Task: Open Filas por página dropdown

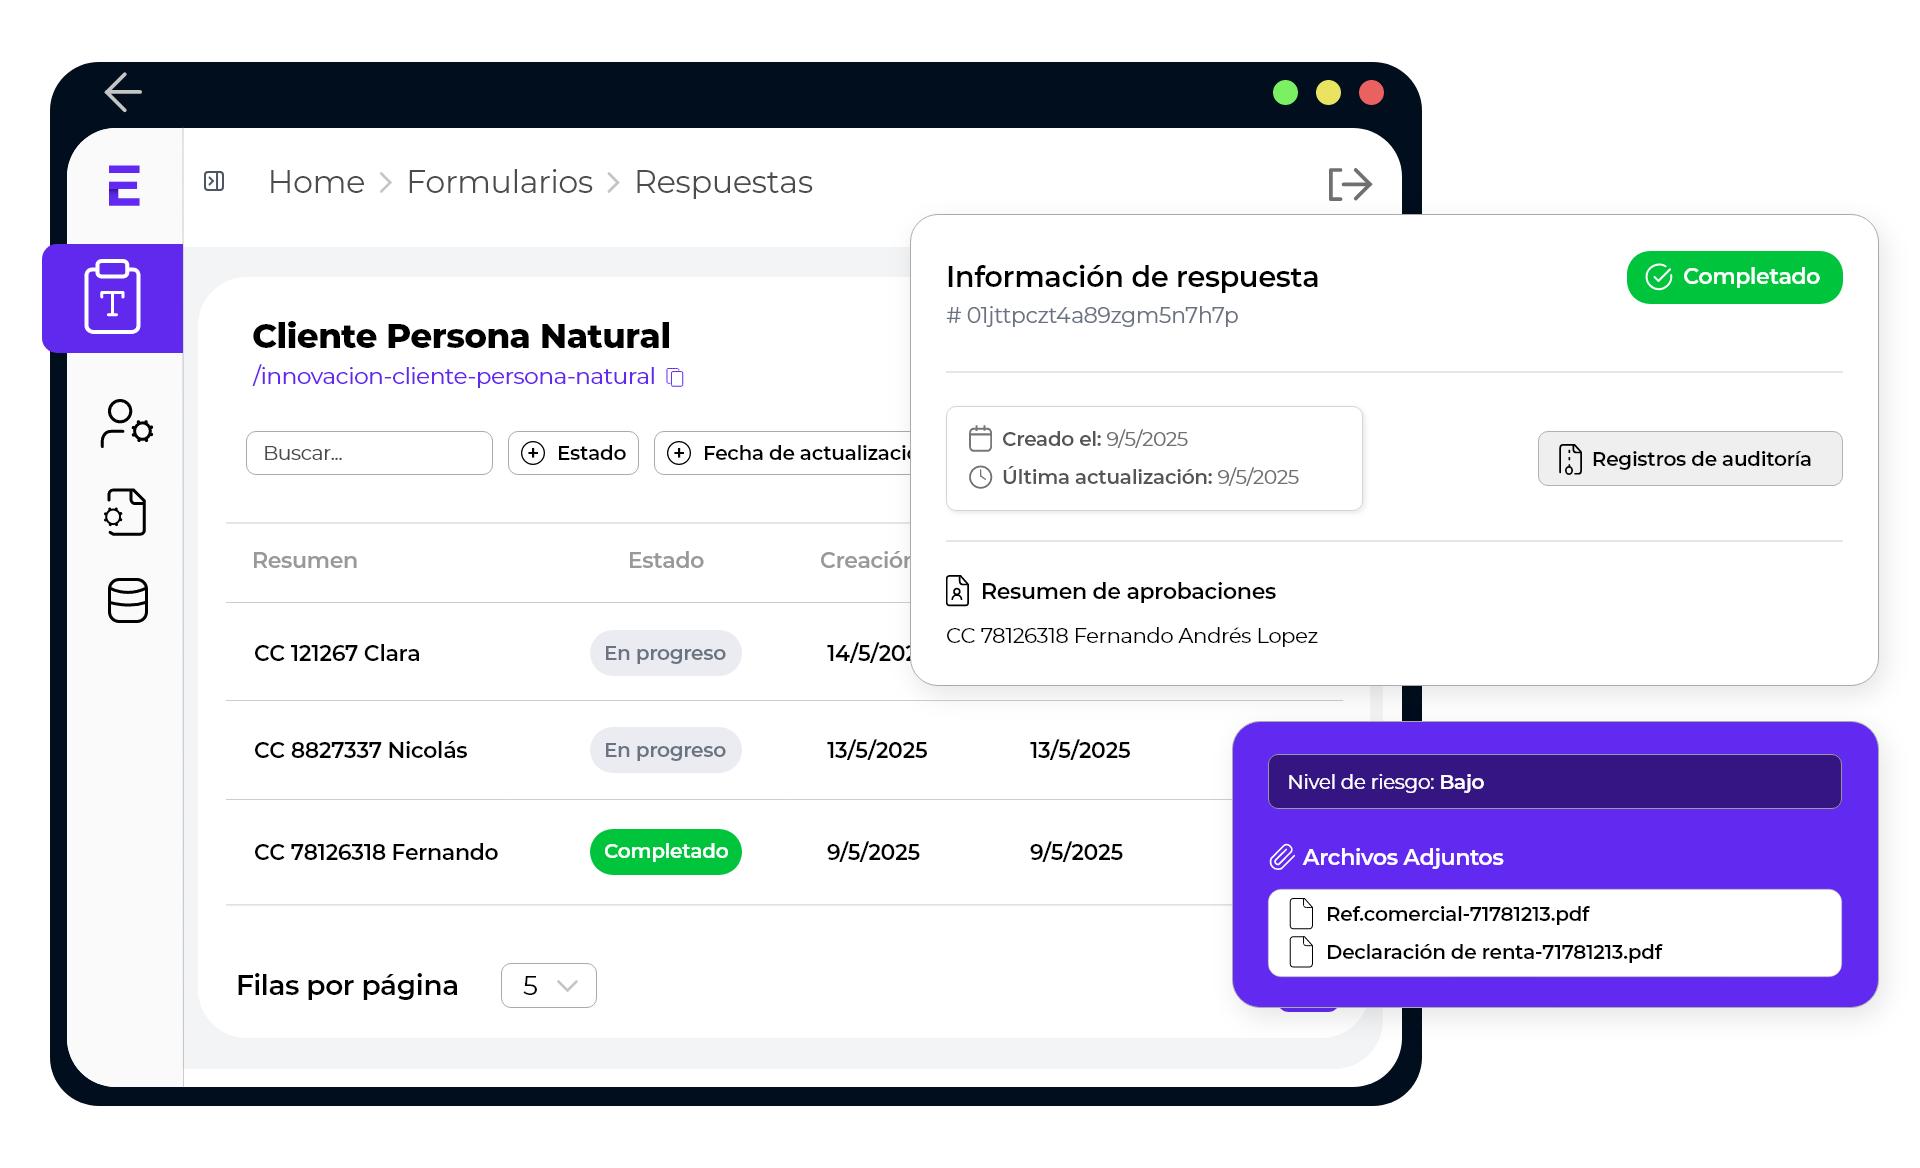Action: [548, 986]
